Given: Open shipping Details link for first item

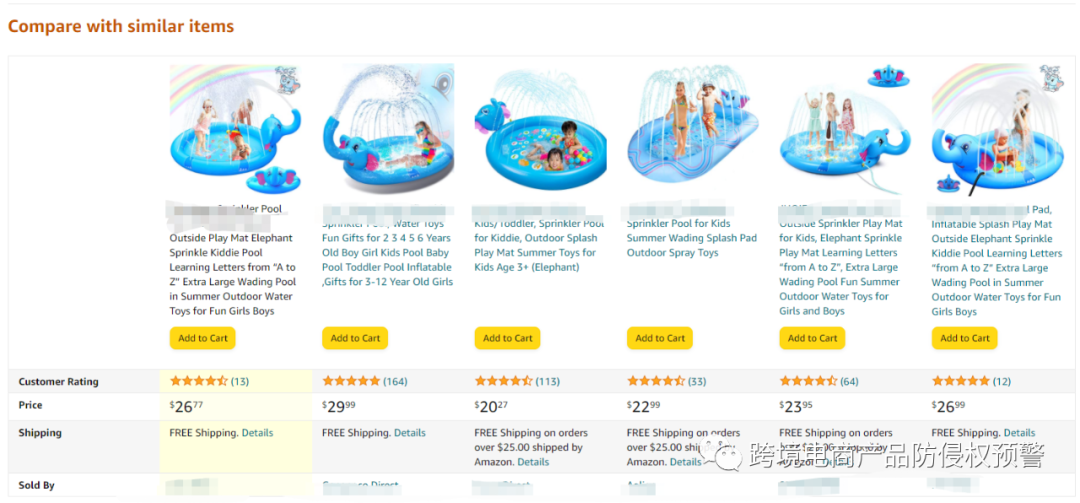Looking at the screenshot, I should point(257,433).
